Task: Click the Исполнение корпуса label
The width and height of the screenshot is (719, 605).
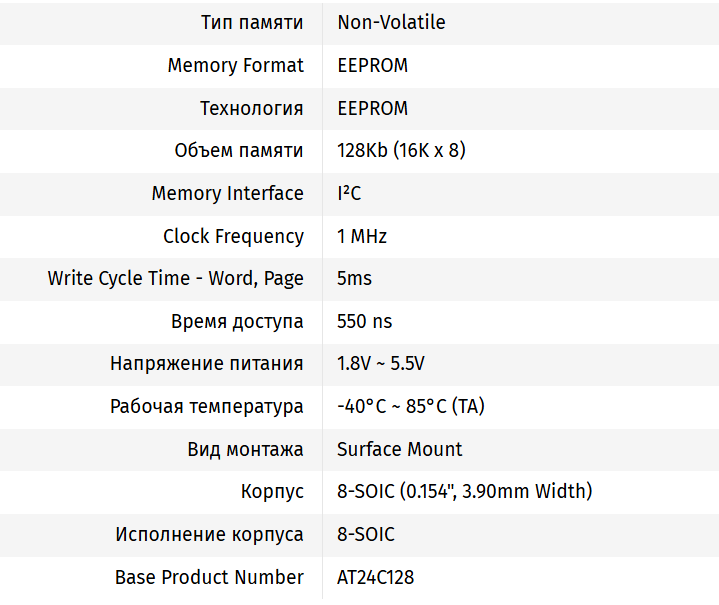Action: pos(209,534)
